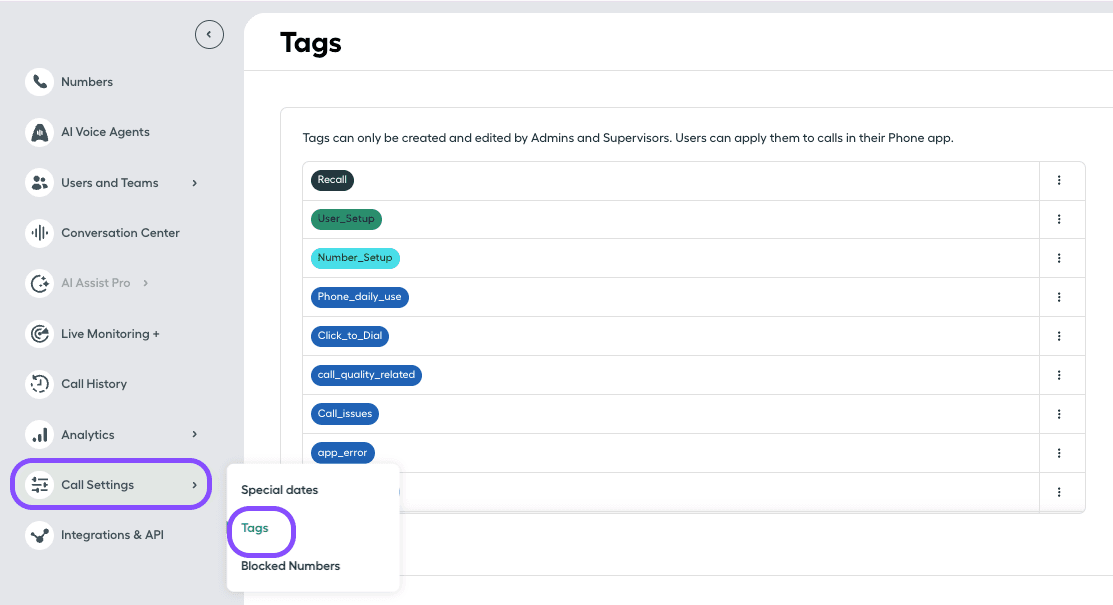Select the Call Settings sliders icon
This screenshot has width=1113, height=605.
(x=39, y=484)
